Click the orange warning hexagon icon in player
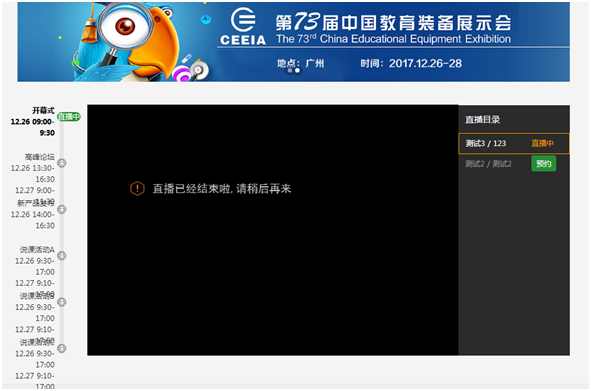 (x=137, y=188)
